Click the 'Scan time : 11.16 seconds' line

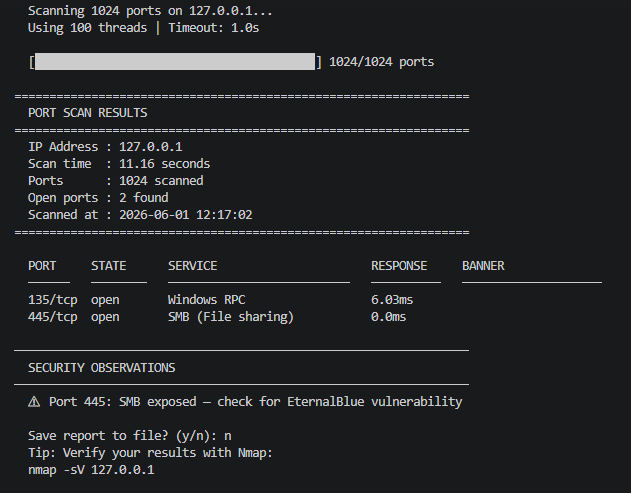[x=119, y=164]
